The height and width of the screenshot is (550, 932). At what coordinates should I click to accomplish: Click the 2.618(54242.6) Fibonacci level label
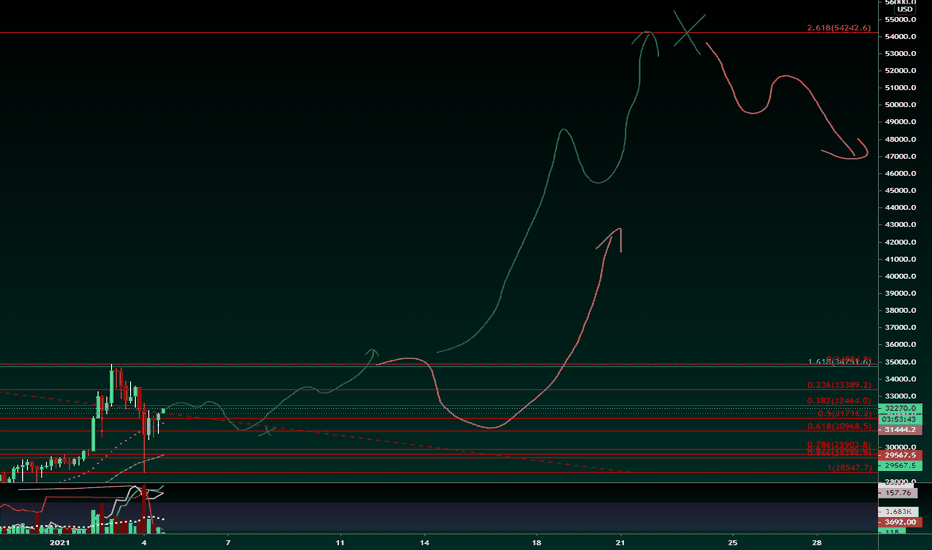point(839,28)
